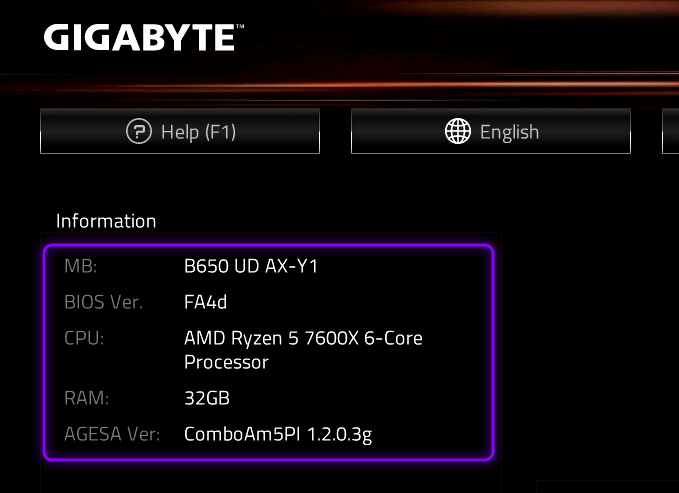Viewport: 679px width, 493px height.
Task: Select the MB label
Action: pyautogui.click(x=78, y=266)
